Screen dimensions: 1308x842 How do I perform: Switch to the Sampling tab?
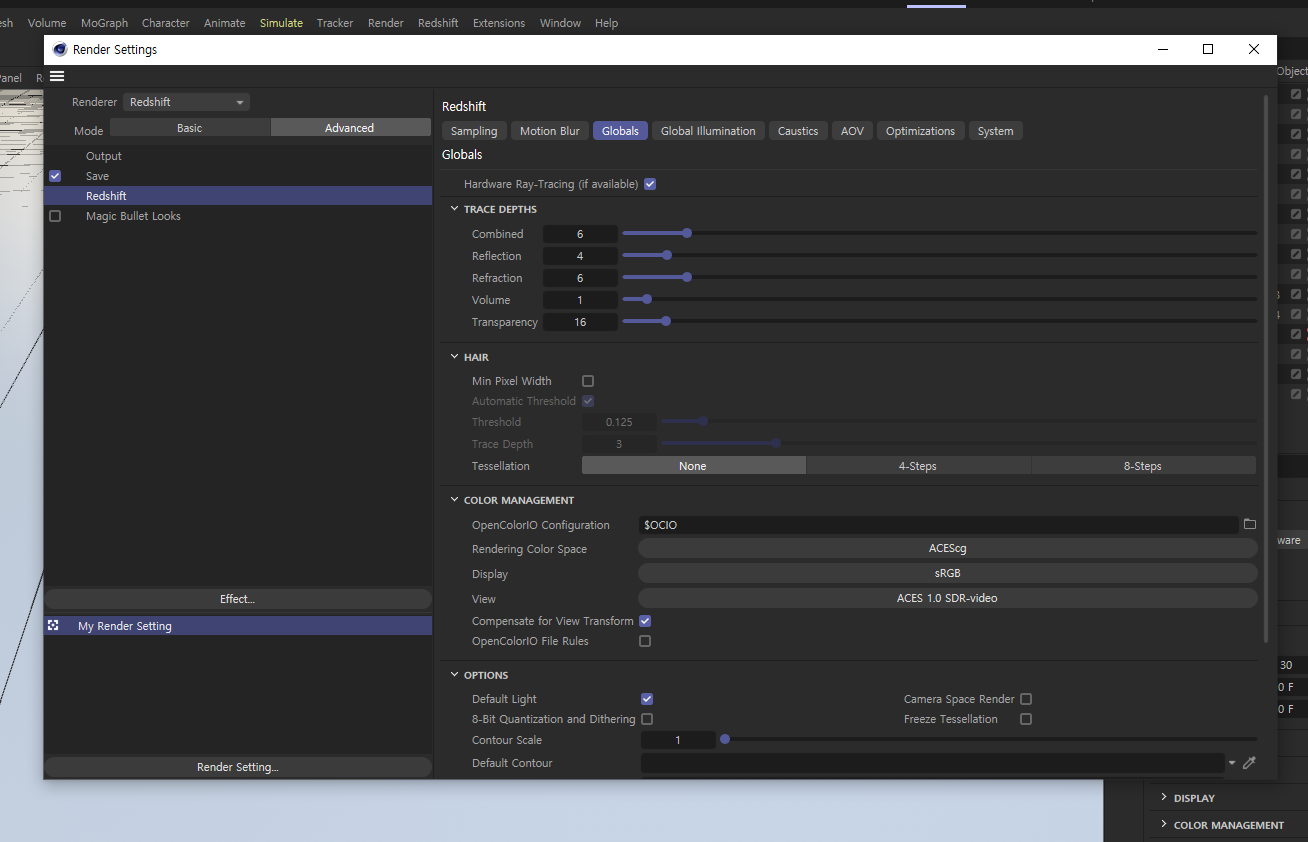474,131
